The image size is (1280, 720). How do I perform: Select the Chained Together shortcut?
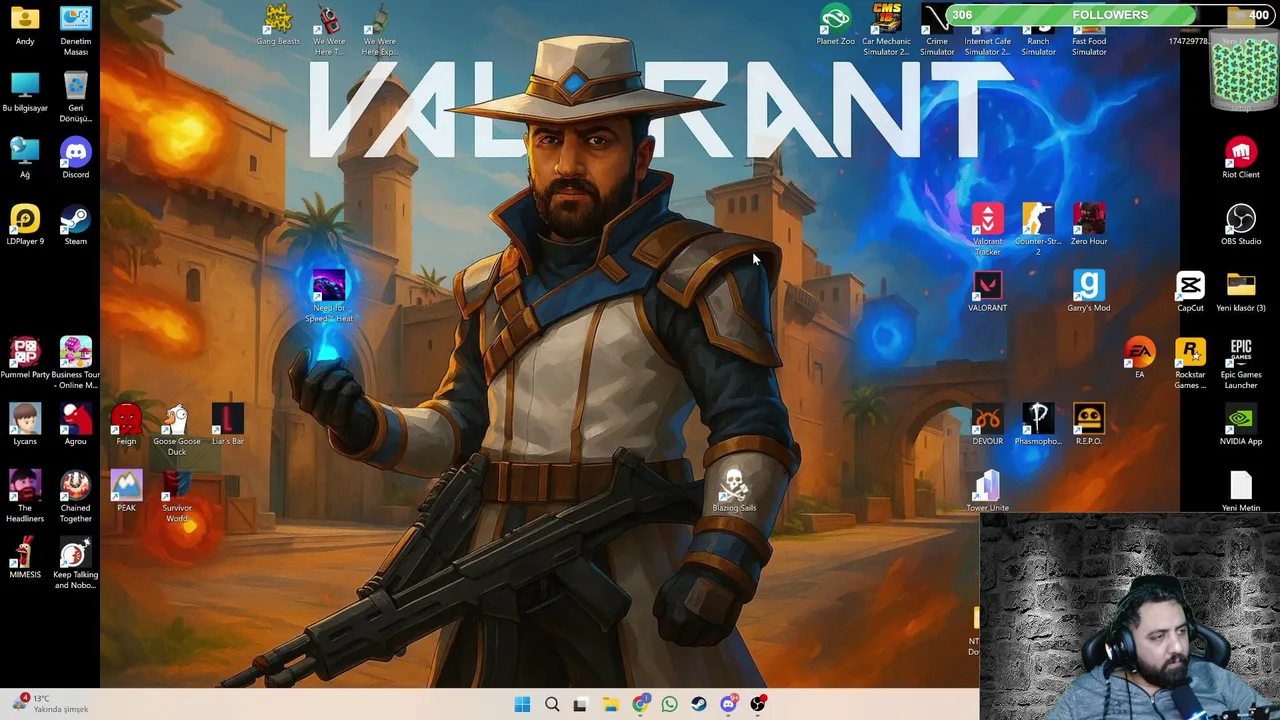[x=76, y=497]
